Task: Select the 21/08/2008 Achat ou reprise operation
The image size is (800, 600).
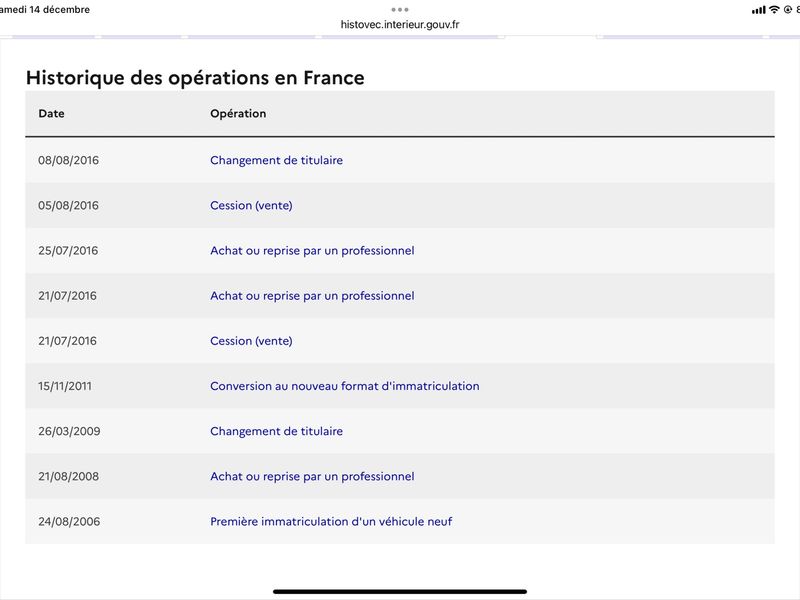Action: pyautogui.click(x=312, y=476)
